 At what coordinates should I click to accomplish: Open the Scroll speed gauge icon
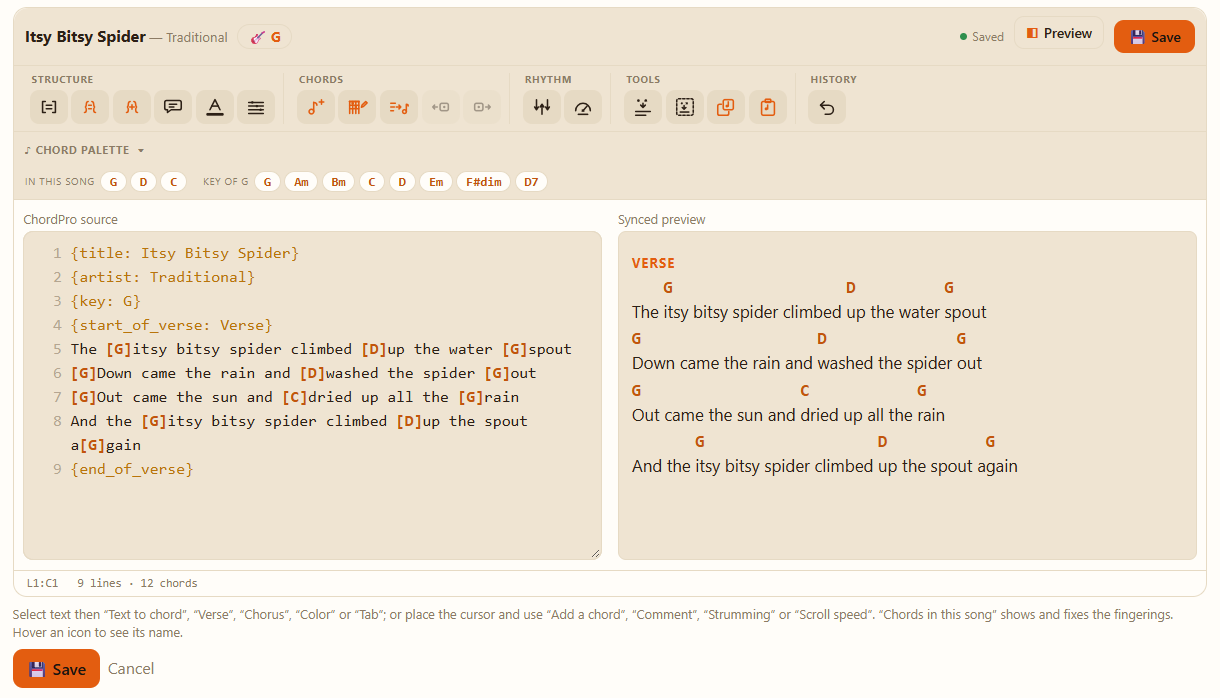583,107
